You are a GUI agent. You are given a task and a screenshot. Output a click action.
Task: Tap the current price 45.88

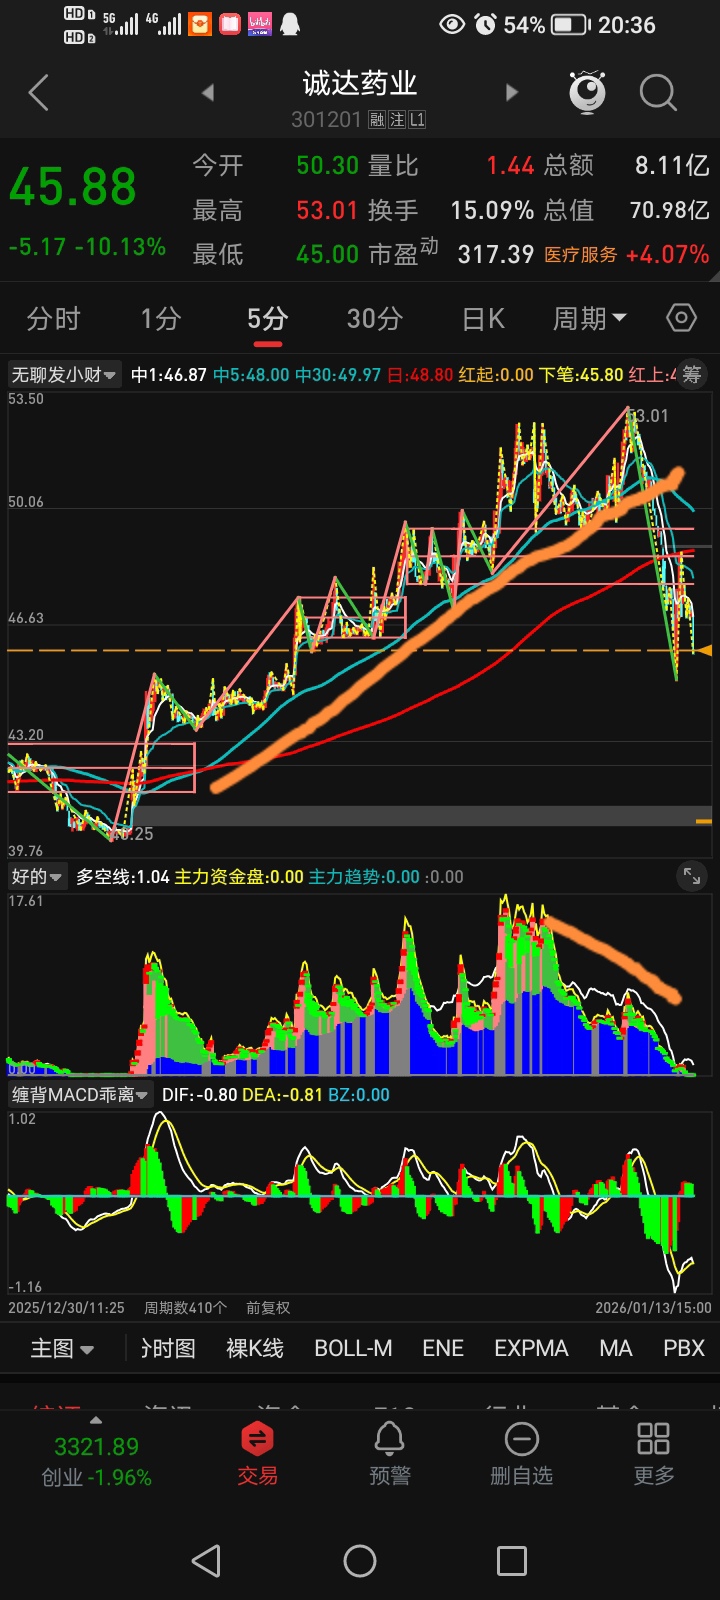pos(73,188)
